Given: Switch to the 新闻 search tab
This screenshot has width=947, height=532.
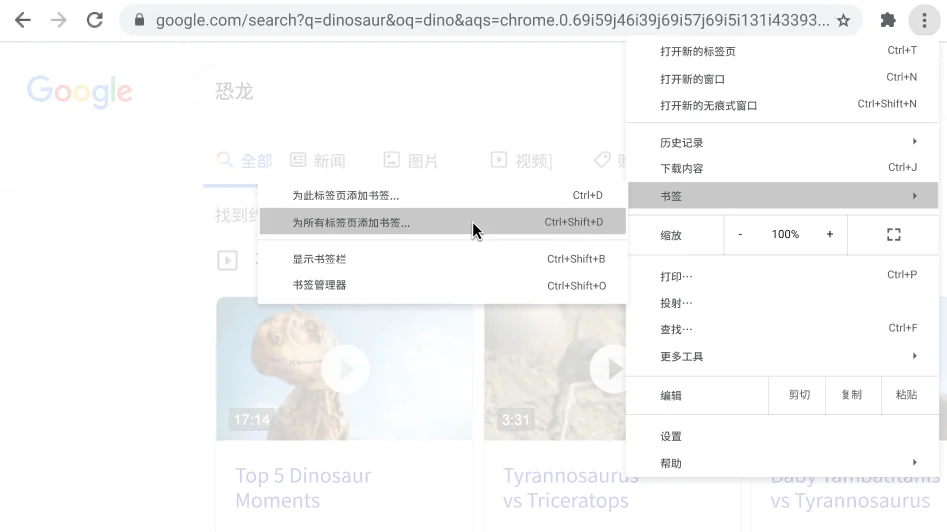Looking at the screenshot, I should pos(318,161).
